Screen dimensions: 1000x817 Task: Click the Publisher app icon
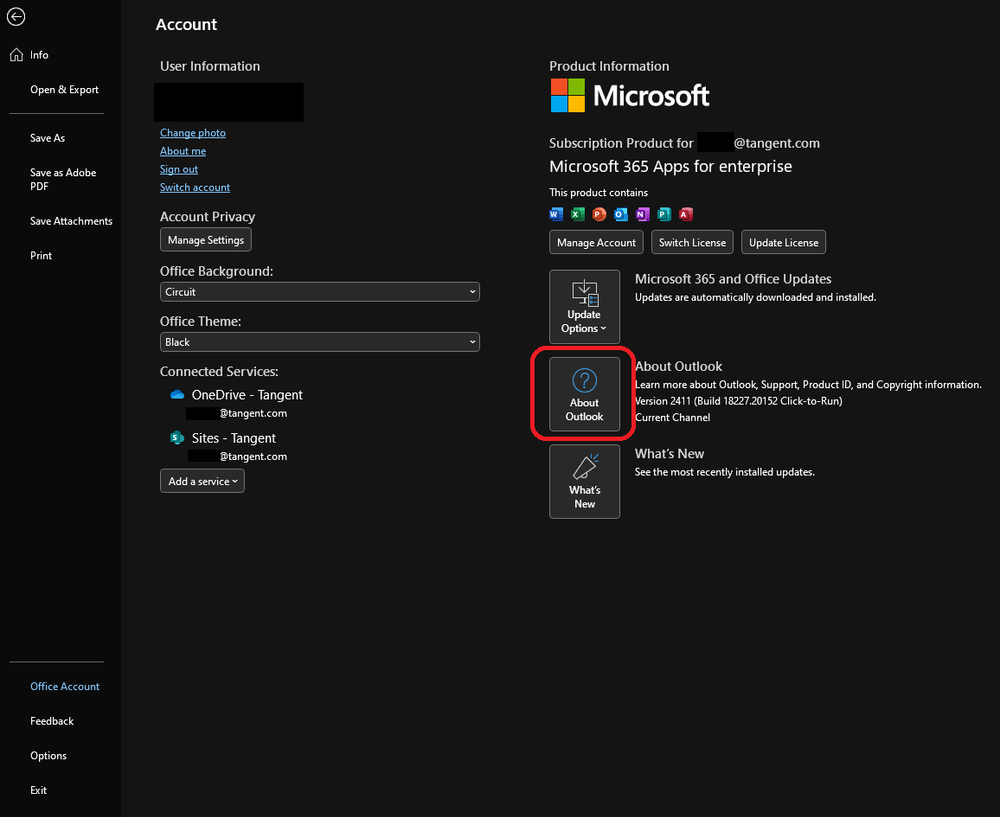point(665,214)
